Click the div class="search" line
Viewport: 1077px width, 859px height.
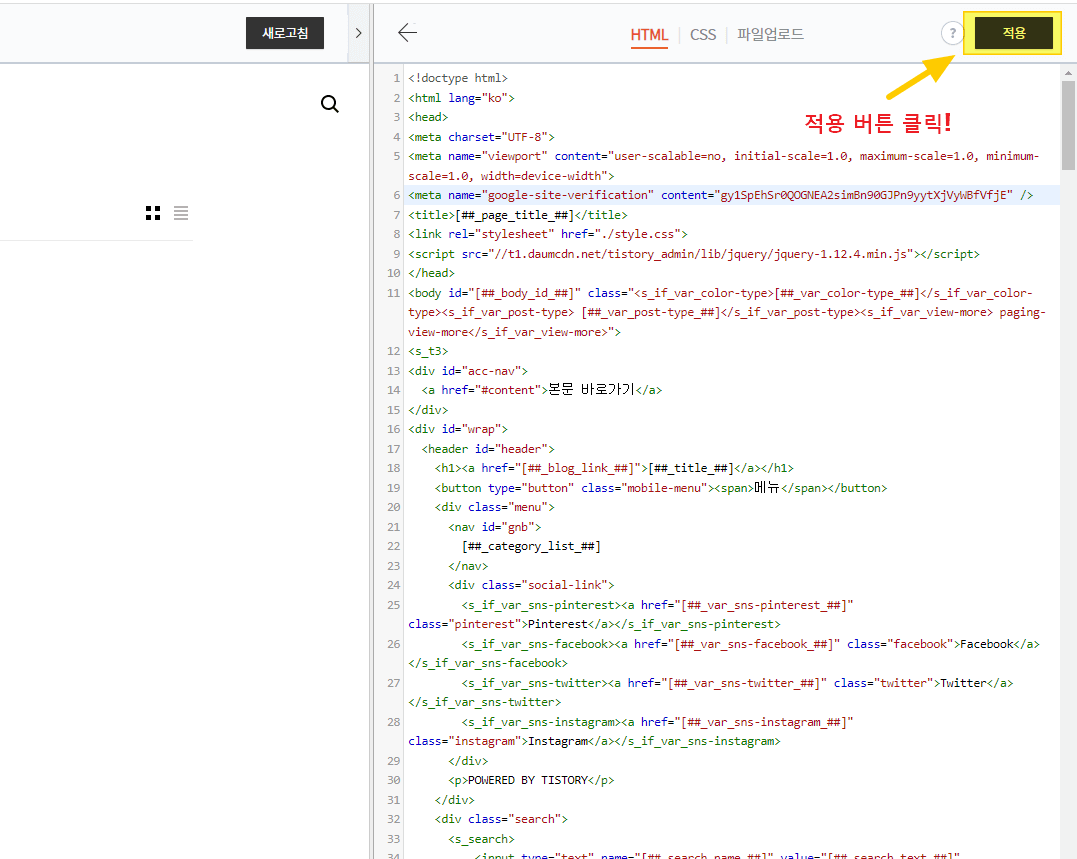(501, 820)
